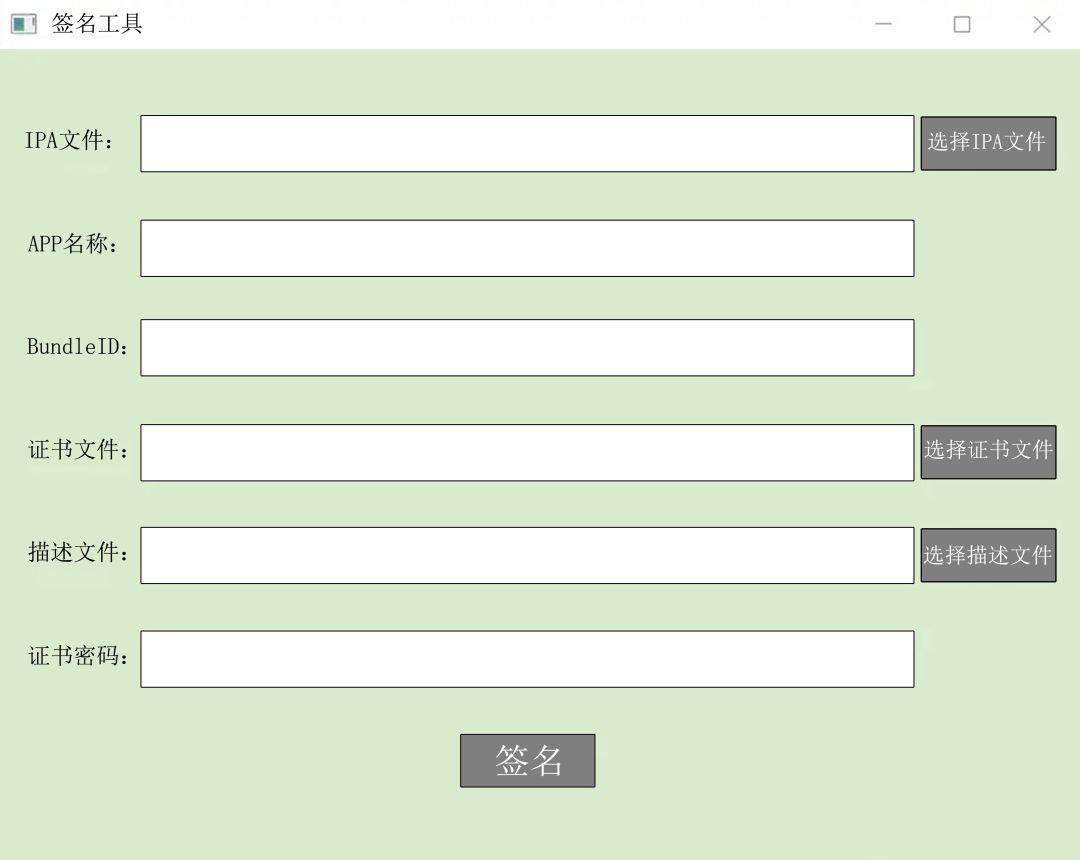Minimize the 签名工具 window
The image size is (1080, 860).
883,24
